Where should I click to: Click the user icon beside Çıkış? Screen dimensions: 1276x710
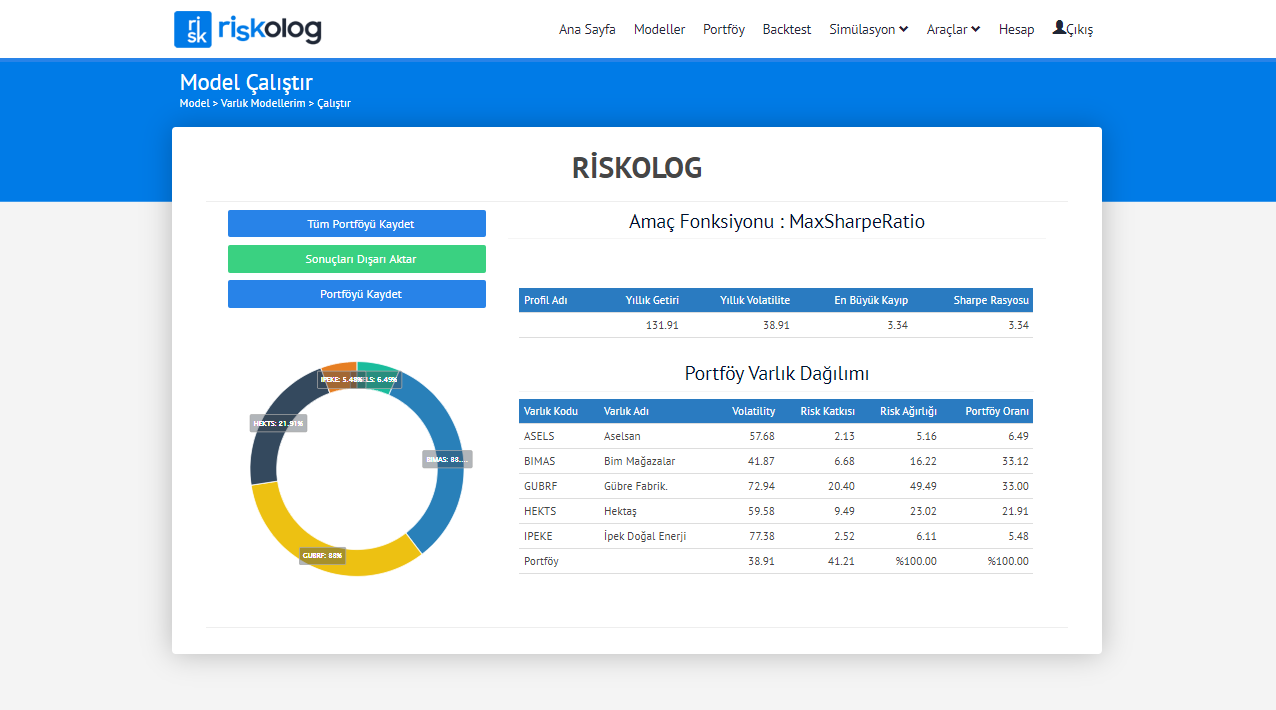click(x=1059, y=28)
